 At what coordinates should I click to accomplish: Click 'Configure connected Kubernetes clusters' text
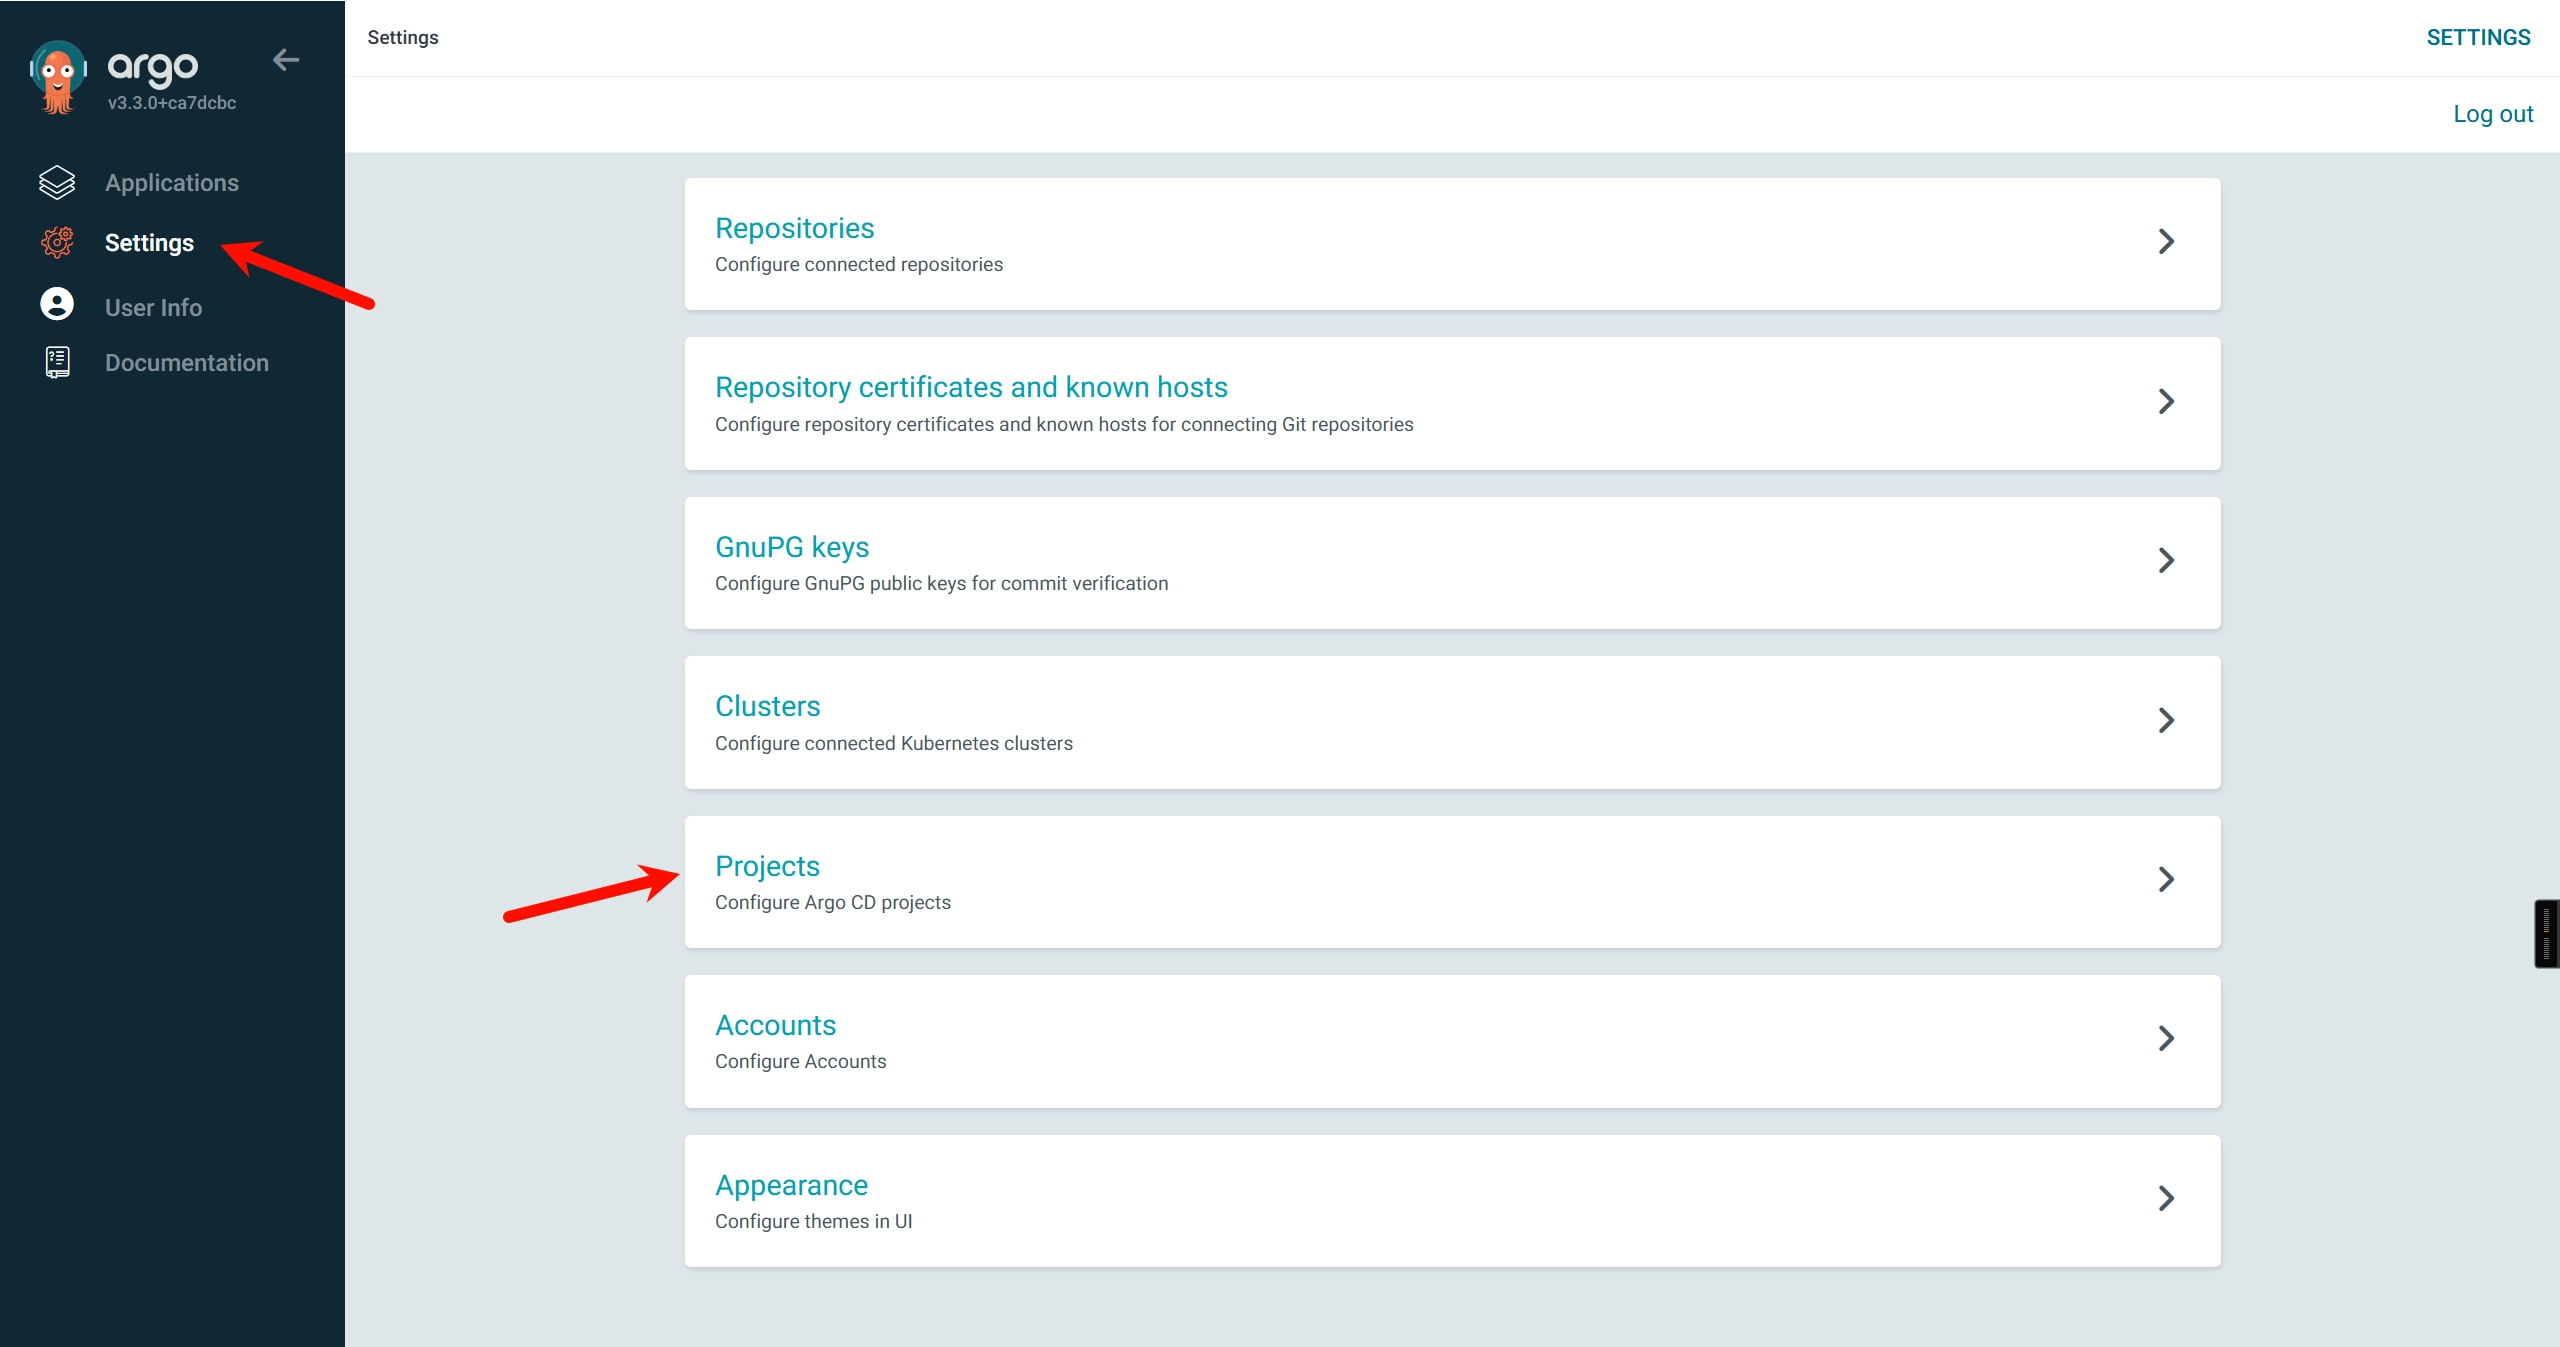(893, 743)
